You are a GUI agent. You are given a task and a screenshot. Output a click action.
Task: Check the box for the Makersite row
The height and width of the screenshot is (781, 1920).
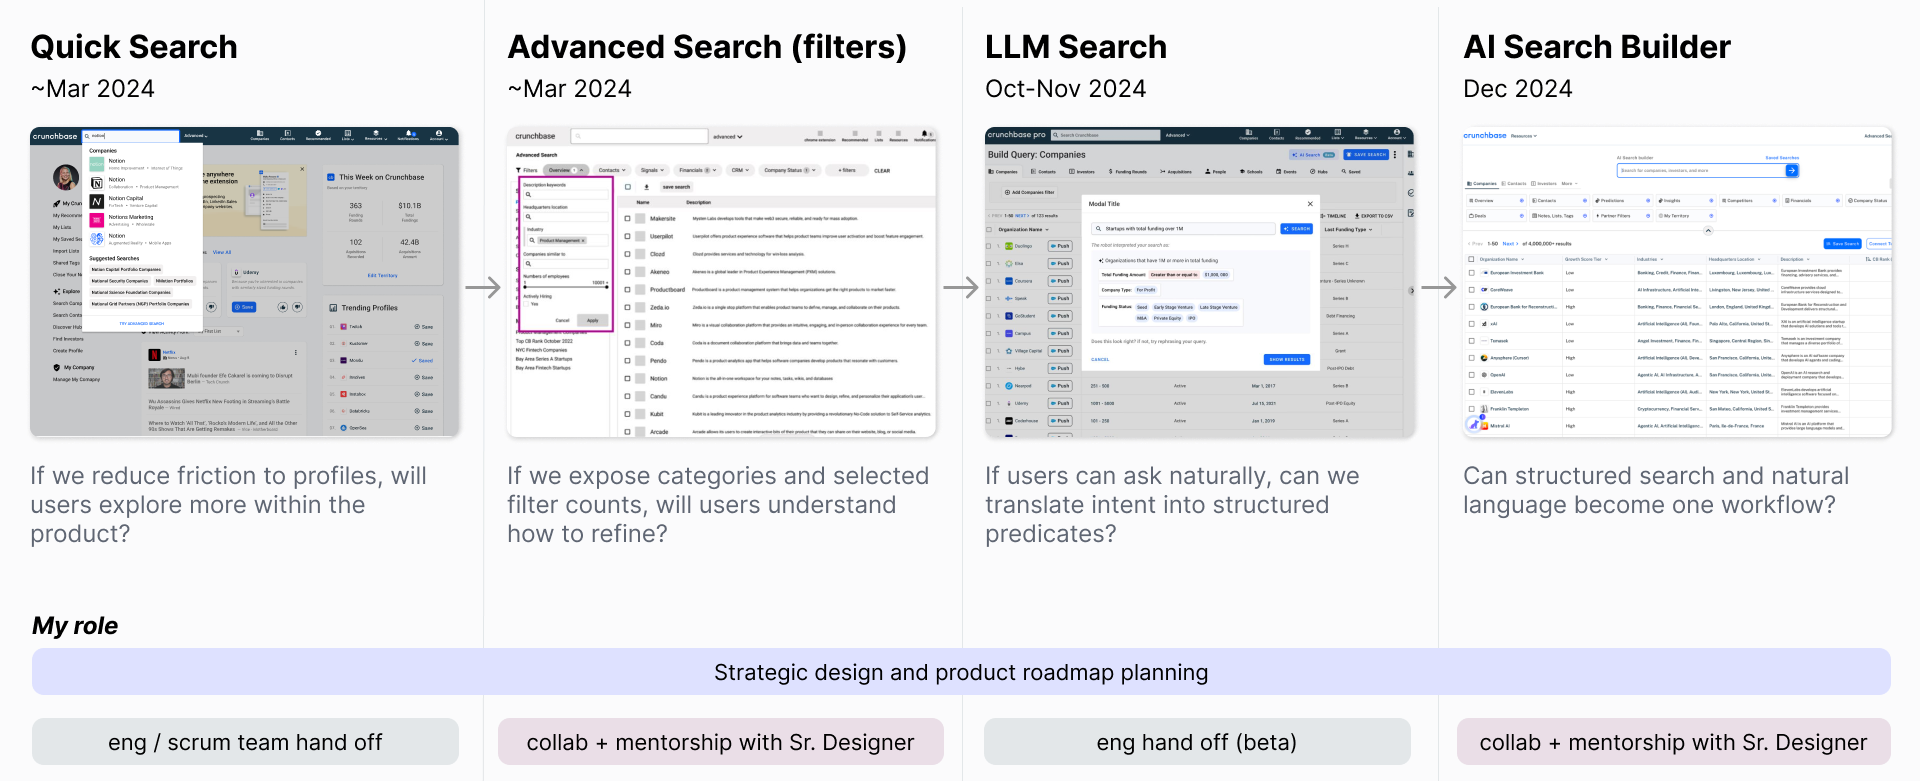(627, 218)
